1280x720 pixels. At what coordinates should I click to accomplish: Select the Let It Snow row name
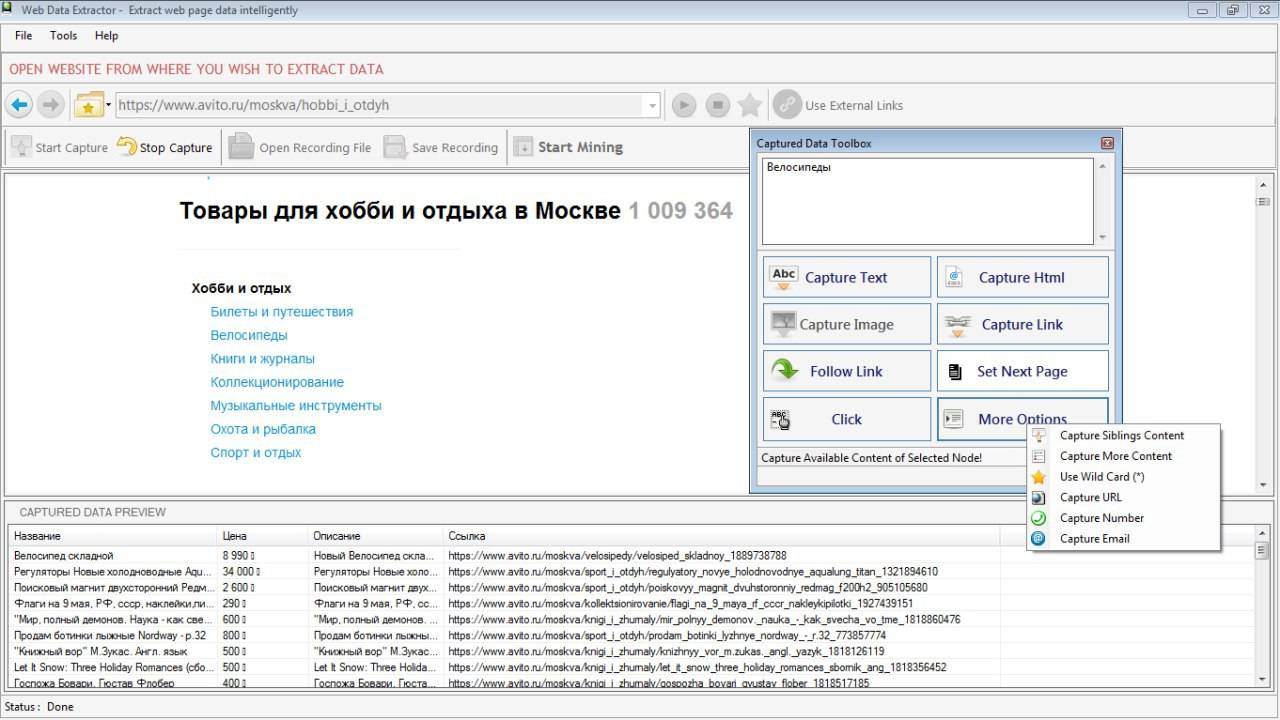pyautogui.click(x=113, y=667)
